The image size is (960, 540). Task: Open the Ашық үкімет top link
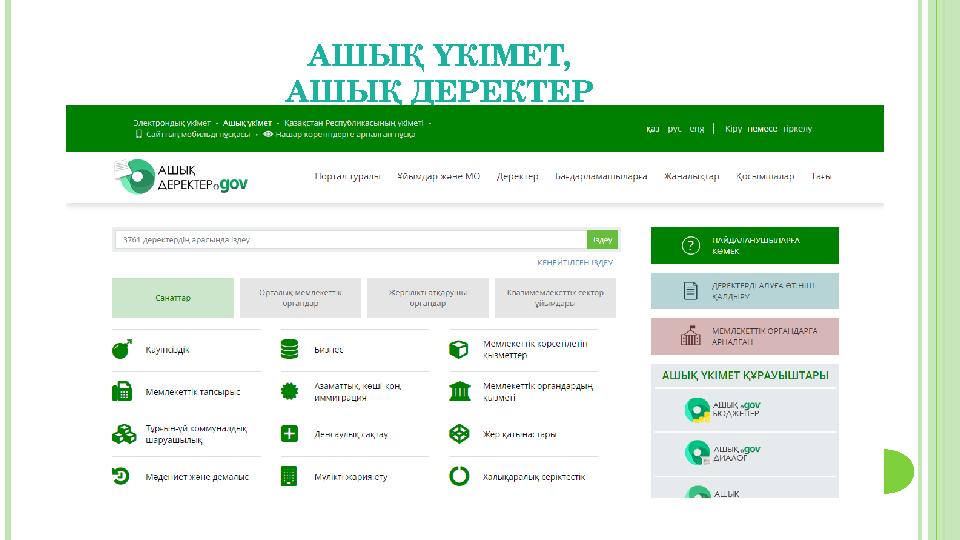(247, 122)
